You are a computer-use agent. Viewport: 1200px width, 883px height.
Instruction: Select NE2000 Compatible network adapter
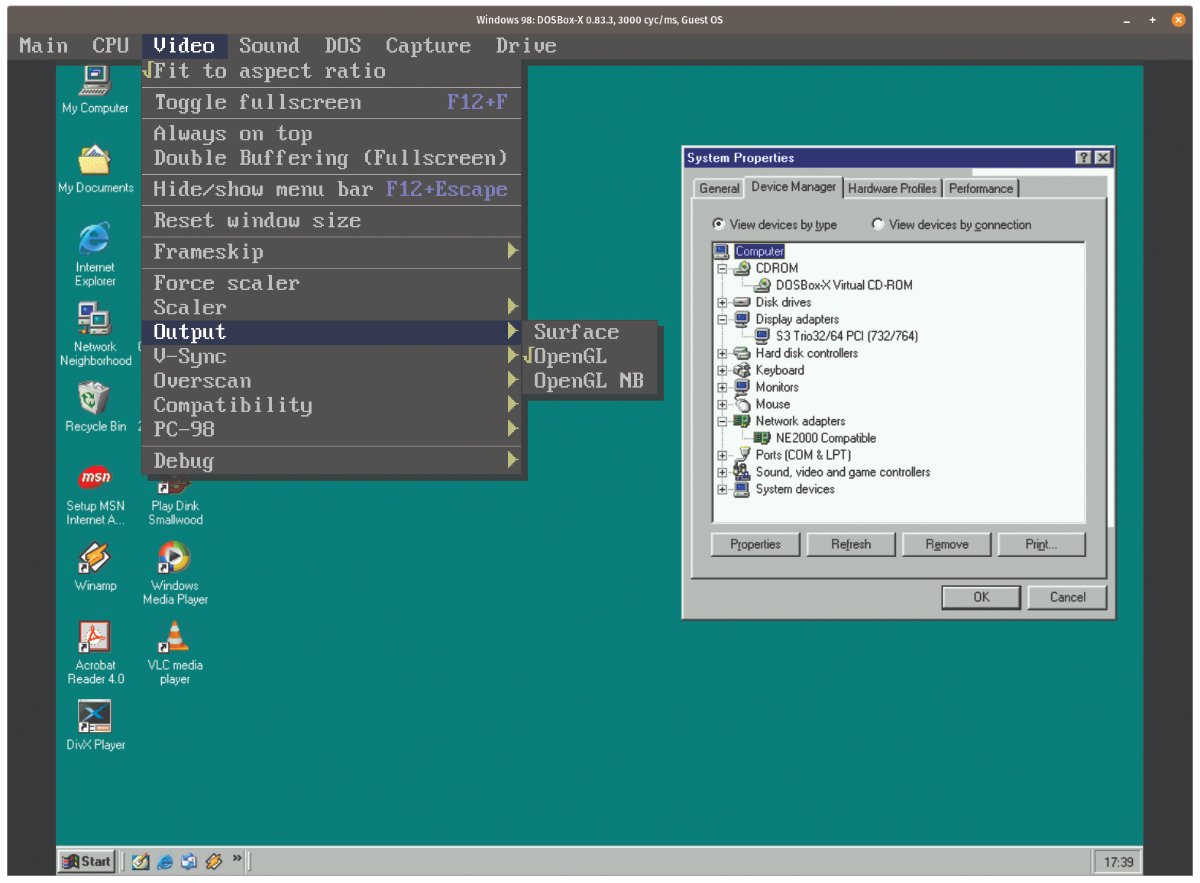tap(816, 438)
